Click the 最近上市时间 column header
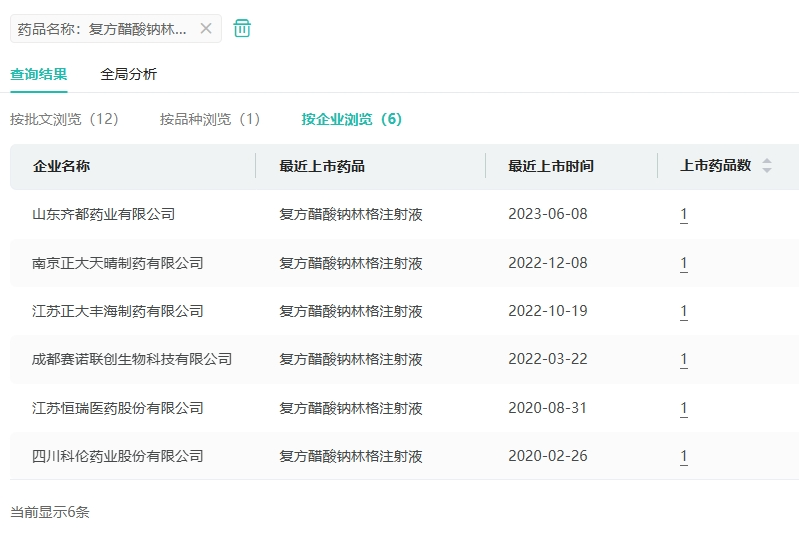 pyautogui.click(x=550, y=166)
